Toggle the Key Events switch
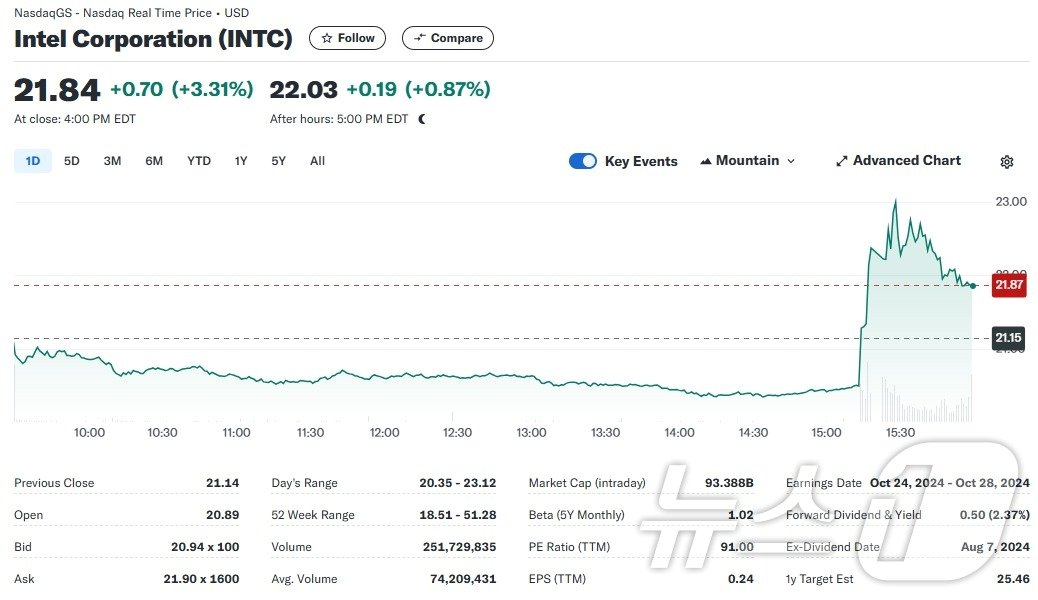The height and width of the screenshot is (600, 1038). [582, 161]
